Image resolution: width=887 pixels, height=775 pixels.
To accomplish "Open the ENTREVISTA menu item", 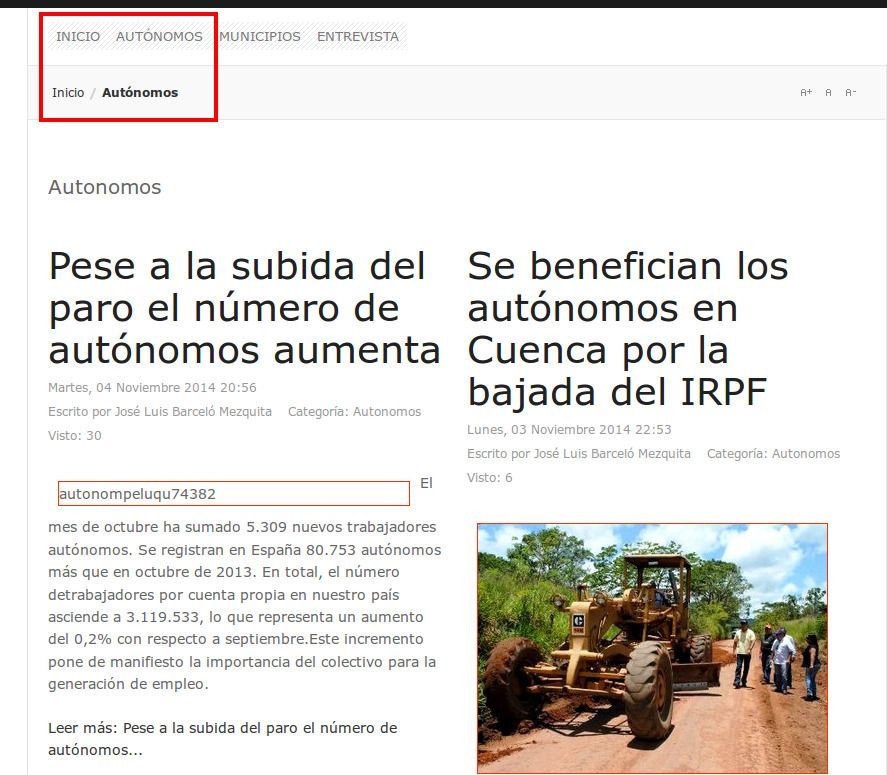I will 358,36.
